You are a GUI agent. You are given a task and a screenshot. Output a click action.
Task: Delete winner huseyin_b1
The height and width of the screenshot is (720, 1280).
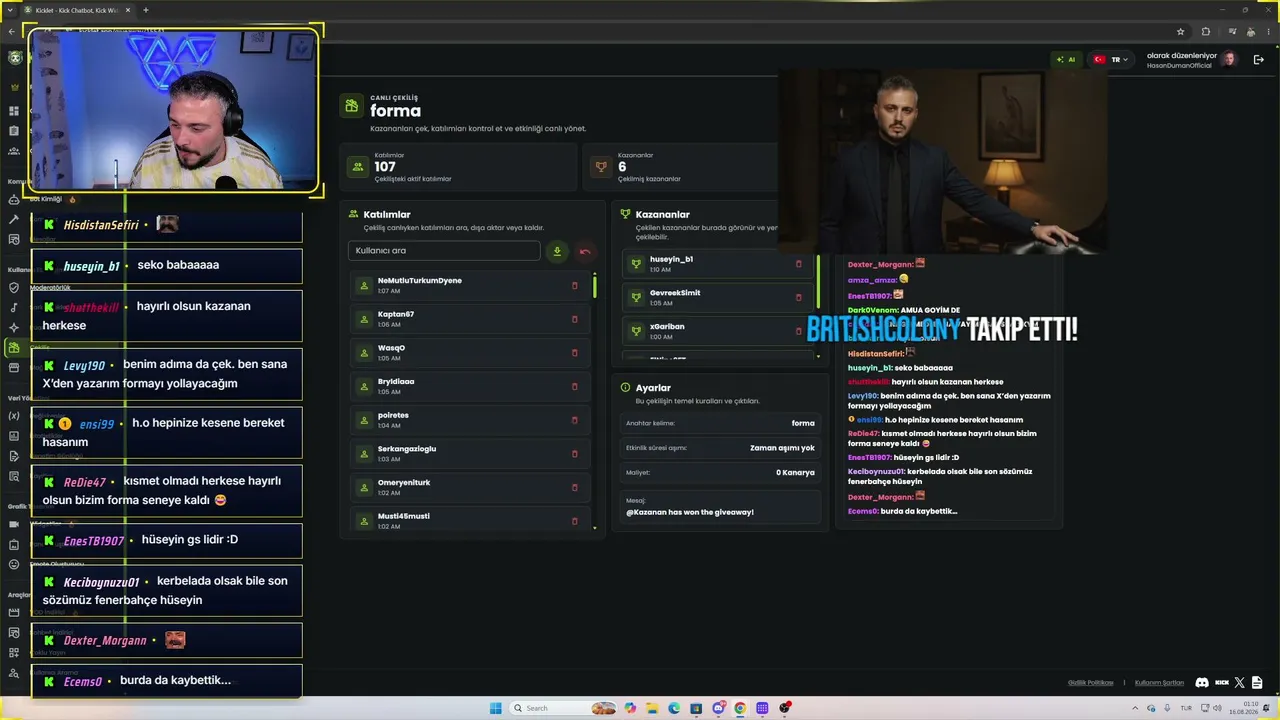coord(798,264)
